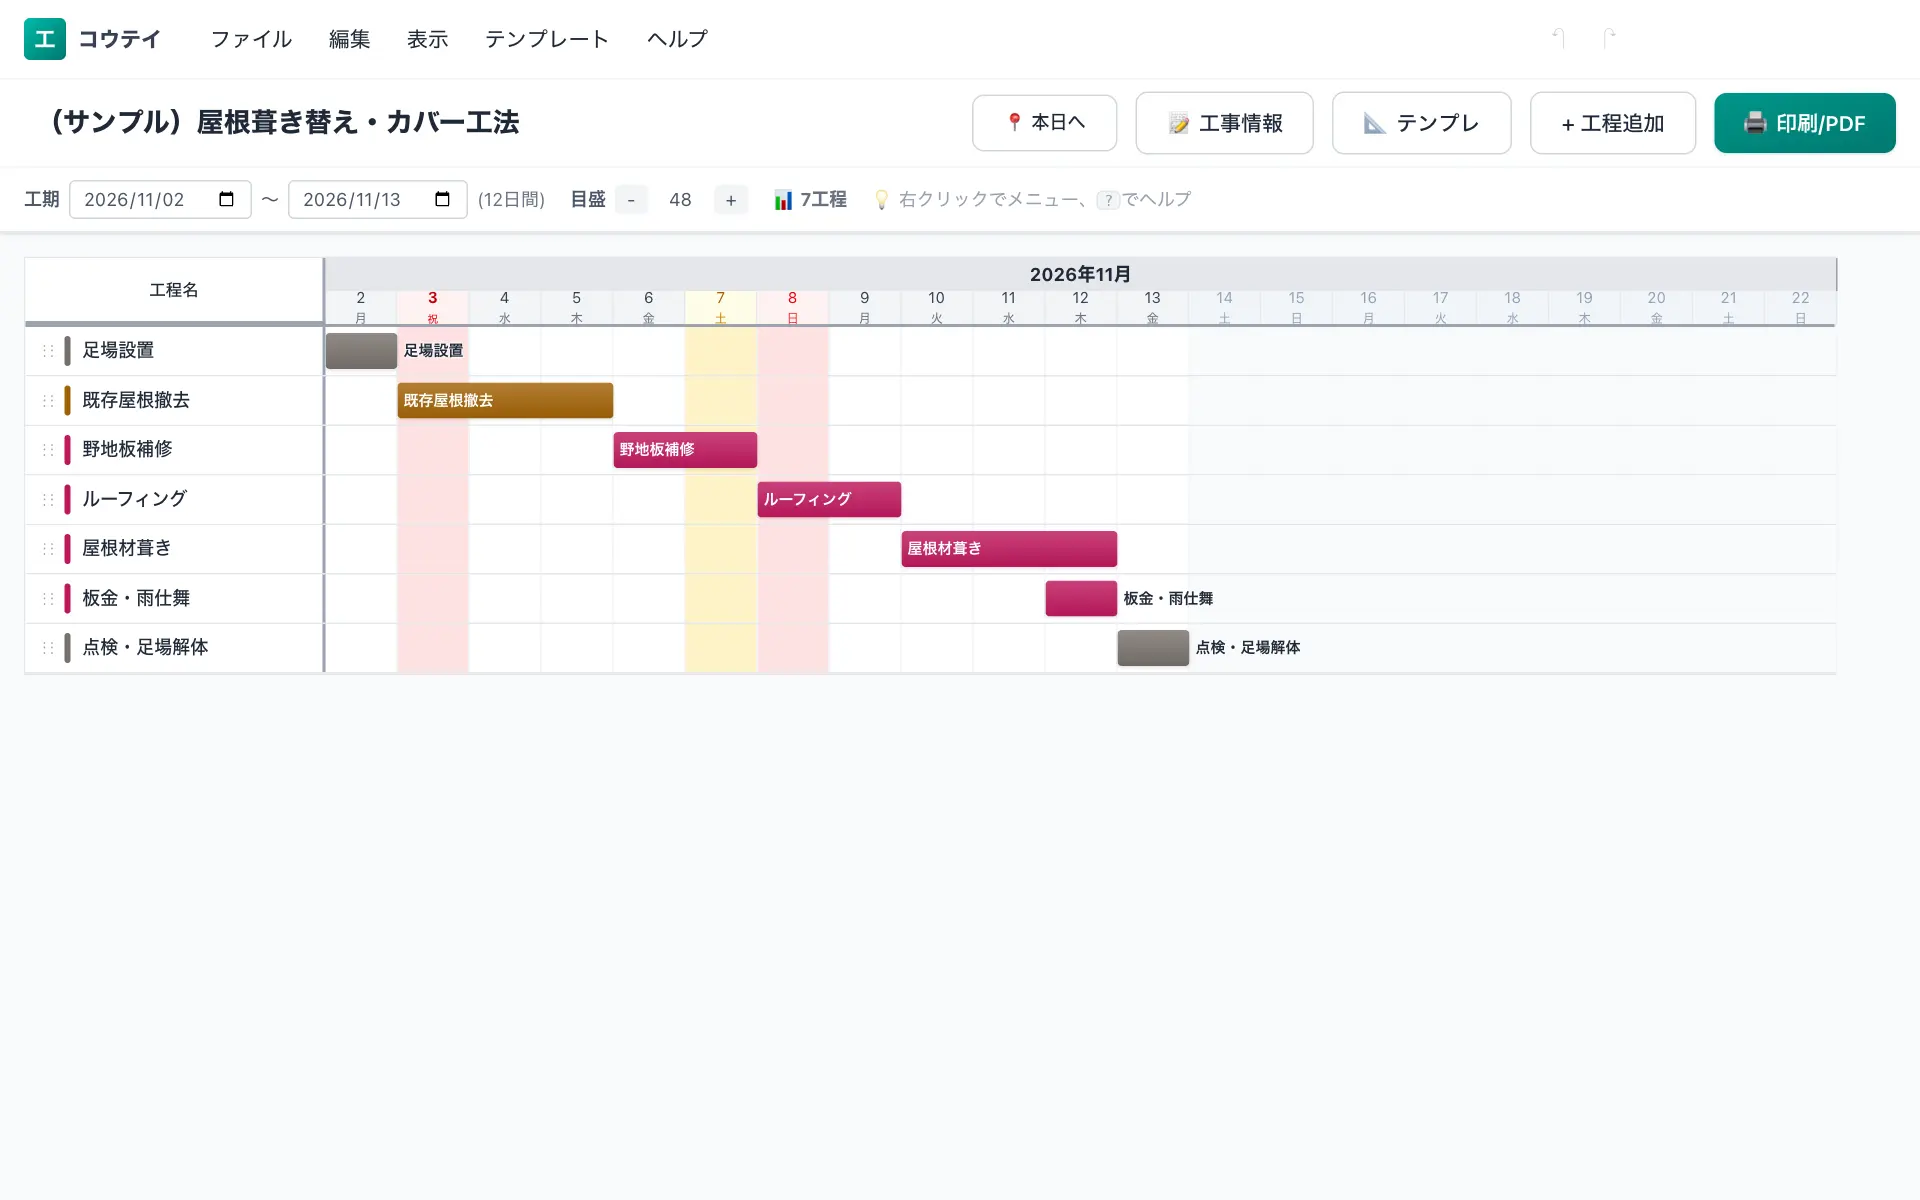Open start date calendar picker icon
The height and width of the screenshot is (1200, 1920).
pyautogui.click(x=227, y=199)
